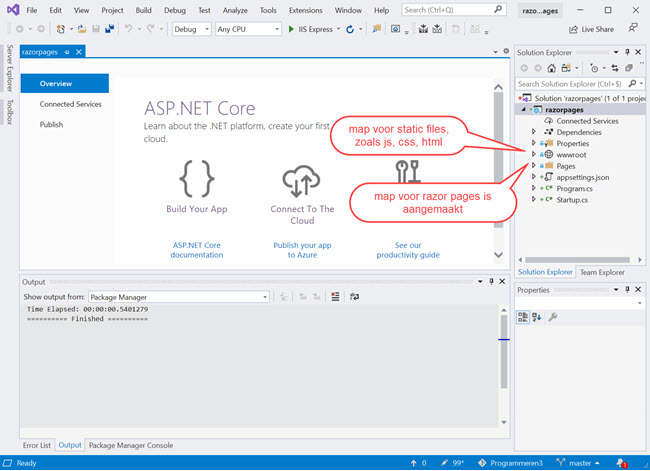The height and width of the screenshot is (471, 650).
Task: Click the New Project toolbar icon
Action: click(61, 29)
